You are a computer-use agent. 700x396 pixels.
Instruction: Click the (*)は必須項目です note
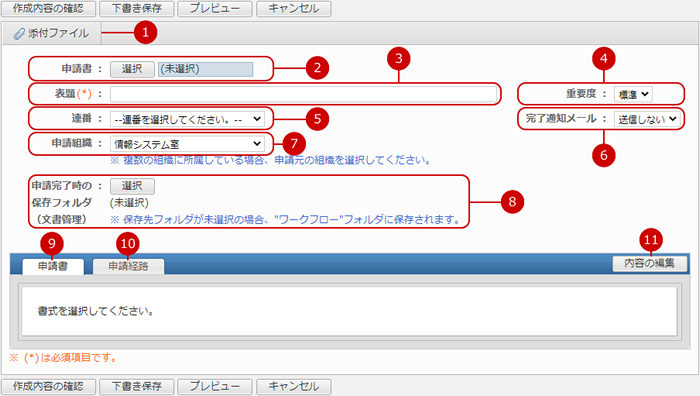pos(63,358)
